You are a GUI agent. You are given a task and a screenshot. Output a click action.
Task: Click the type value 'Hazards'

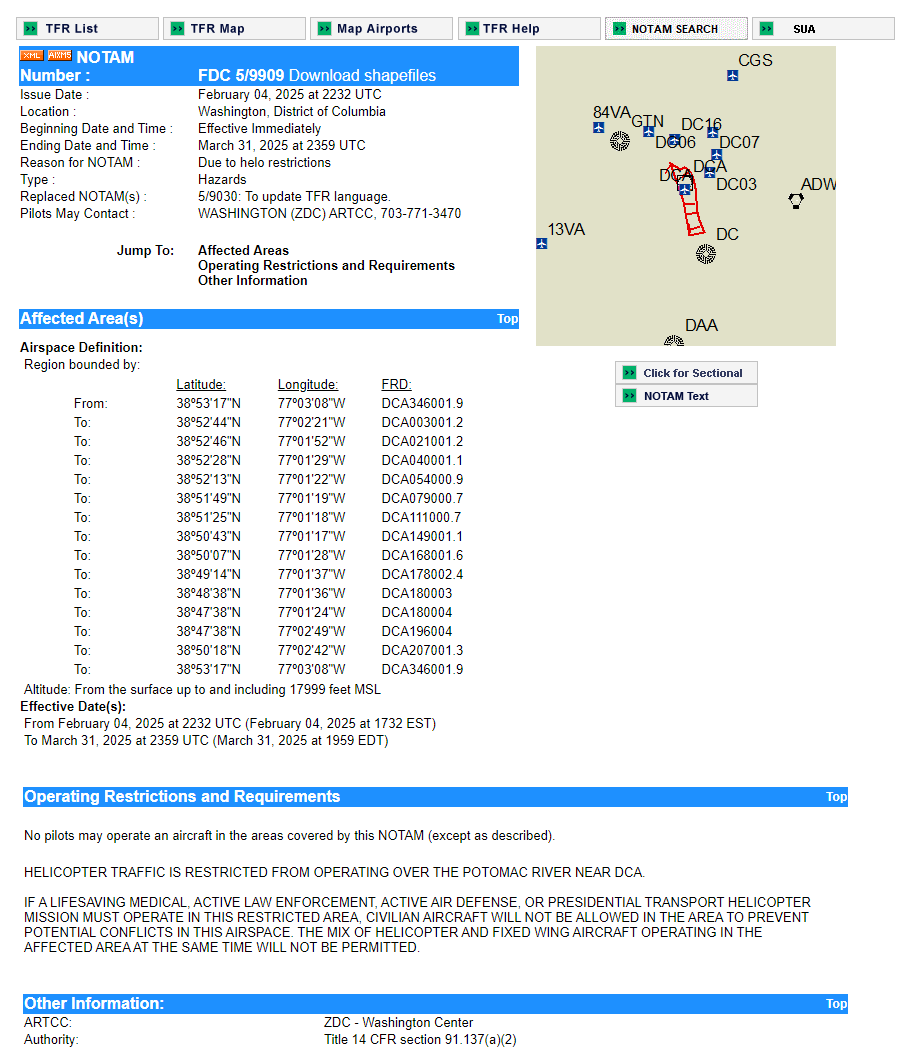(x=222, y=179)
